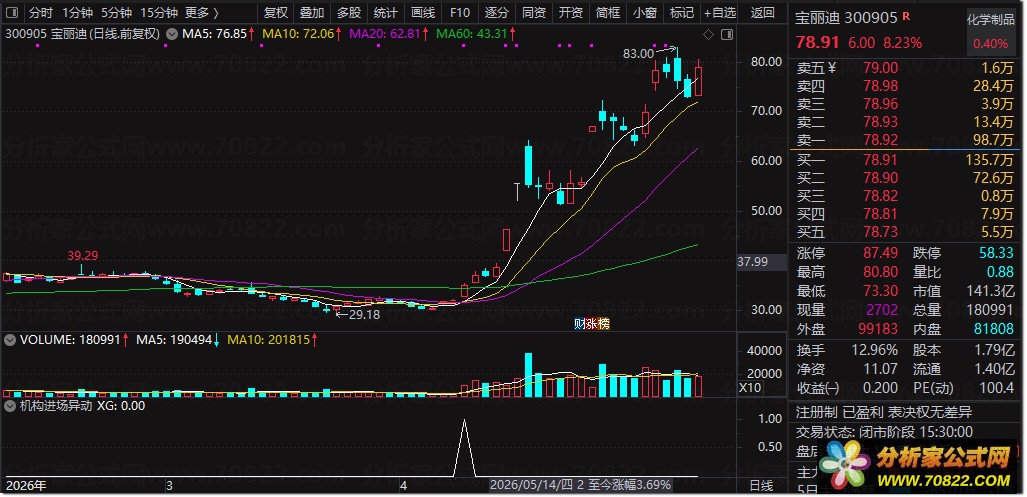
Task: Toggle 简框 simple frame mode
Action: [608, 12]
